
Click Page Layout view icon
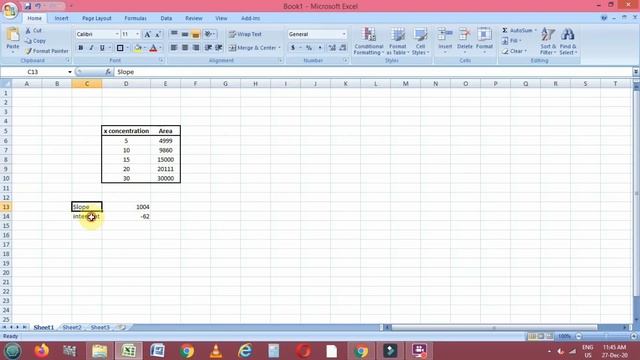(x=540, y=336)
